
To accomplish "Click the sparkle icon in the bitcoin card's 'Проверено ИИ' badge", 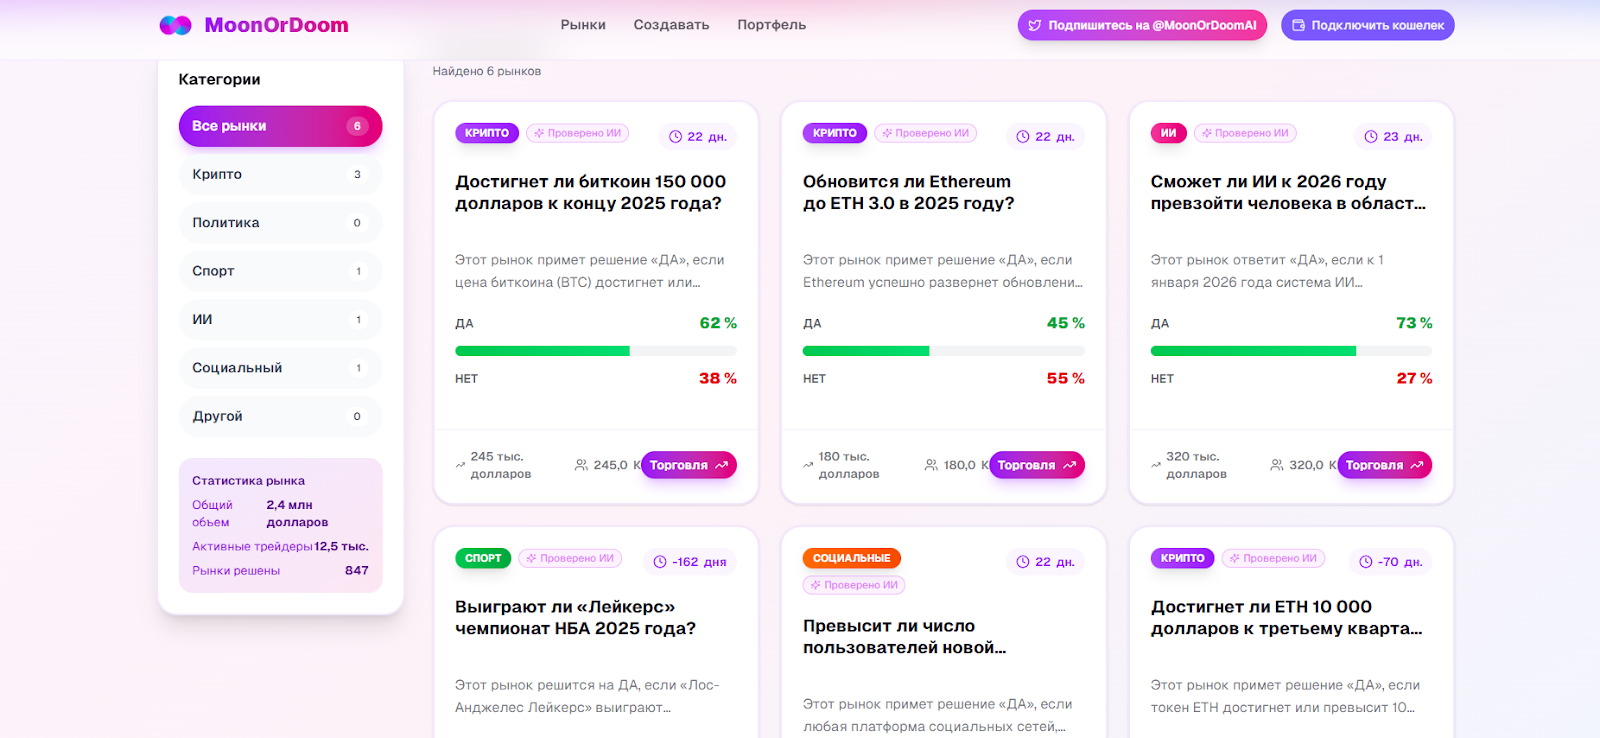I will pos(539,133).
